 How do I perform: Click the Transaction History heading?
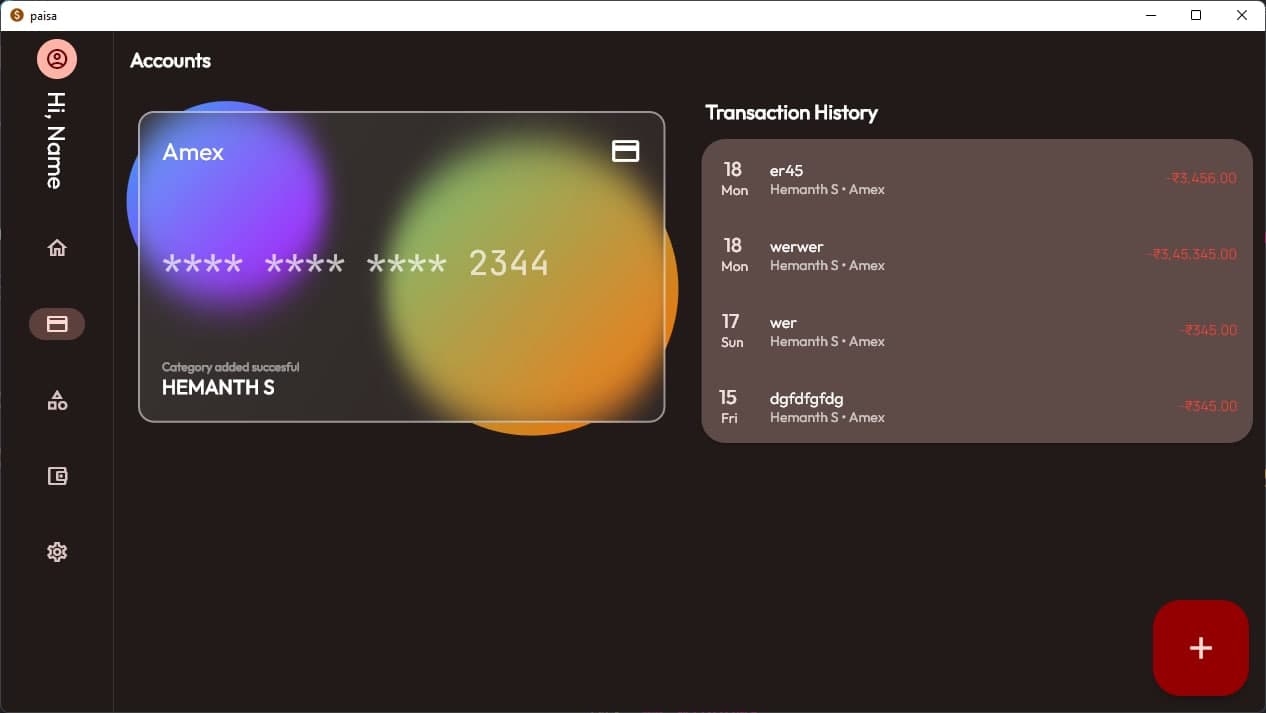pos(791,113)
